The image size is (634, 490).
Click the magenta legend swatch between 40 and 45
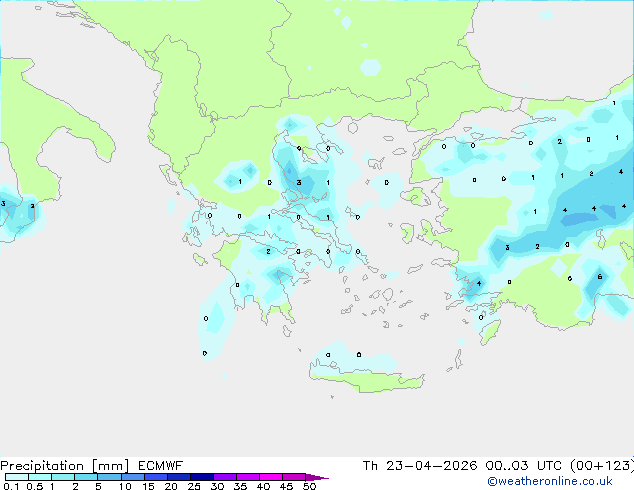[271, 477]
